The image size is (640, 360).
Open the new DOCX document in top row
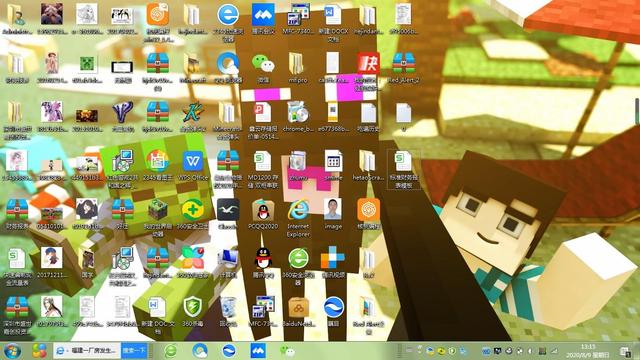click(333, 15)
